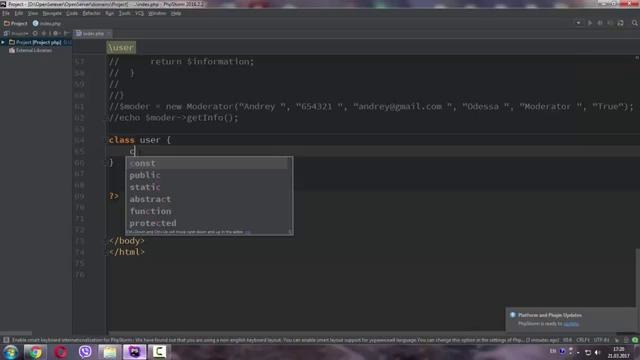Open the Project view selector dropdown

16,33
